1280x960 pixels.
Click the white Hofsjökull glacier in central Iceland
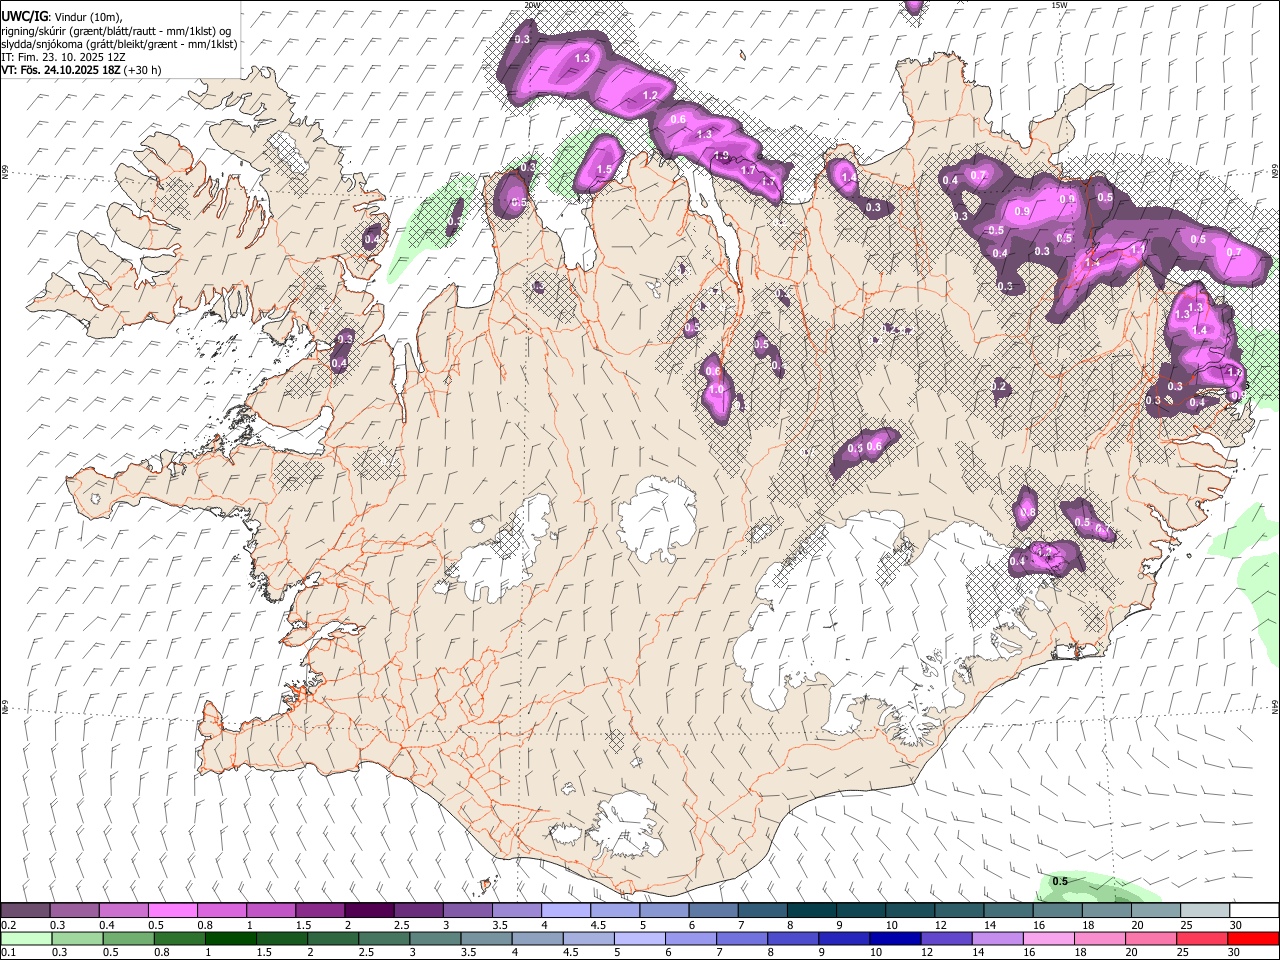point(657,520)
